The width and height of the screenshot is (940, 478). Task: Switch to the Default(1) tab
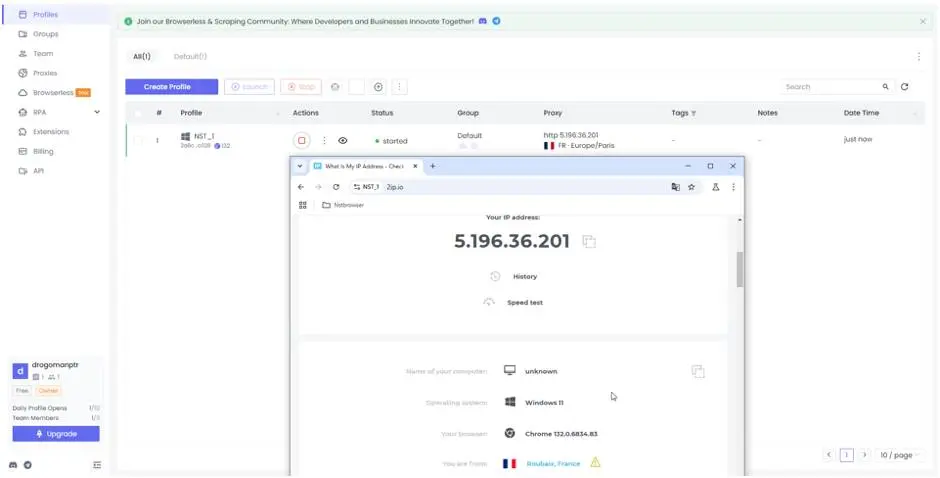tap(190, 56)
